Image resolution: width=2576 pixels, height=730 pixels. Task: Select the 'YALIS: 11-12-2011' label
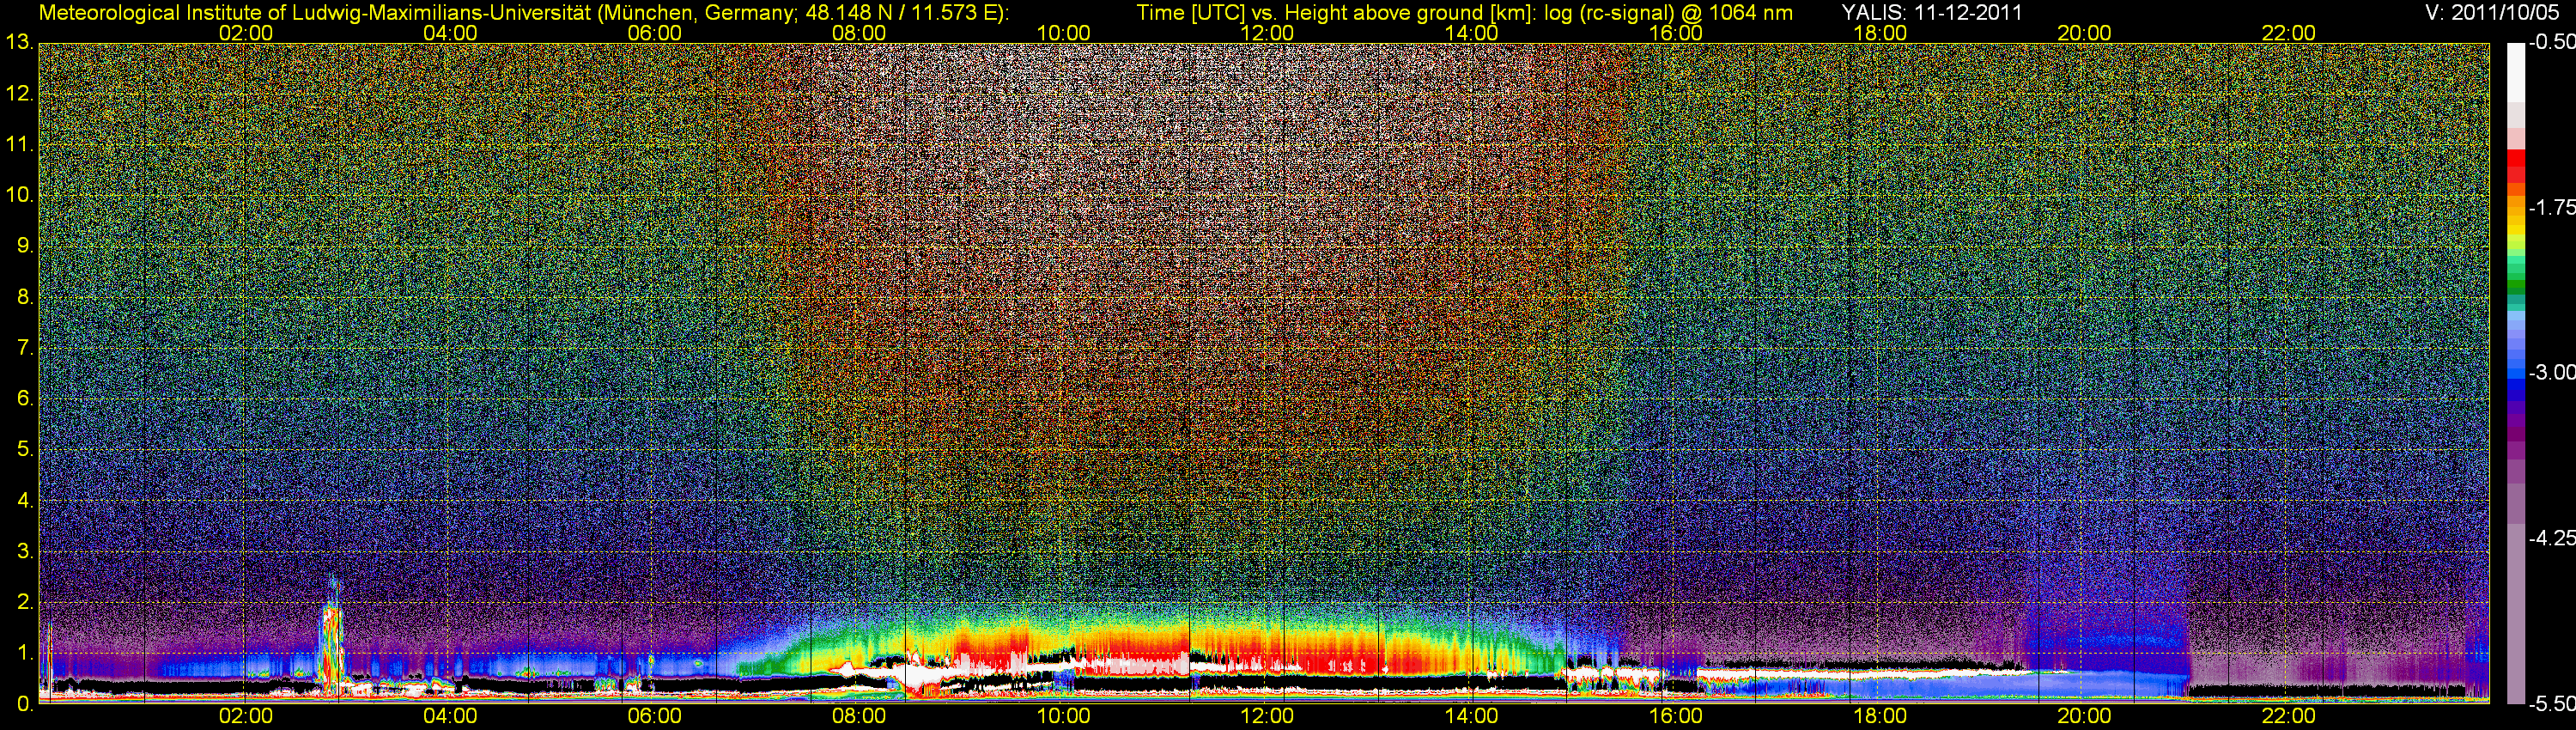coord(1932,12)
